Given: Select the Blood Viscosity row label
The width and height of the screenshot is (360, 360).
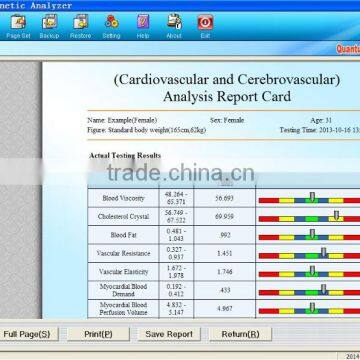Looking at the screenshot, I should pos(123,198).
